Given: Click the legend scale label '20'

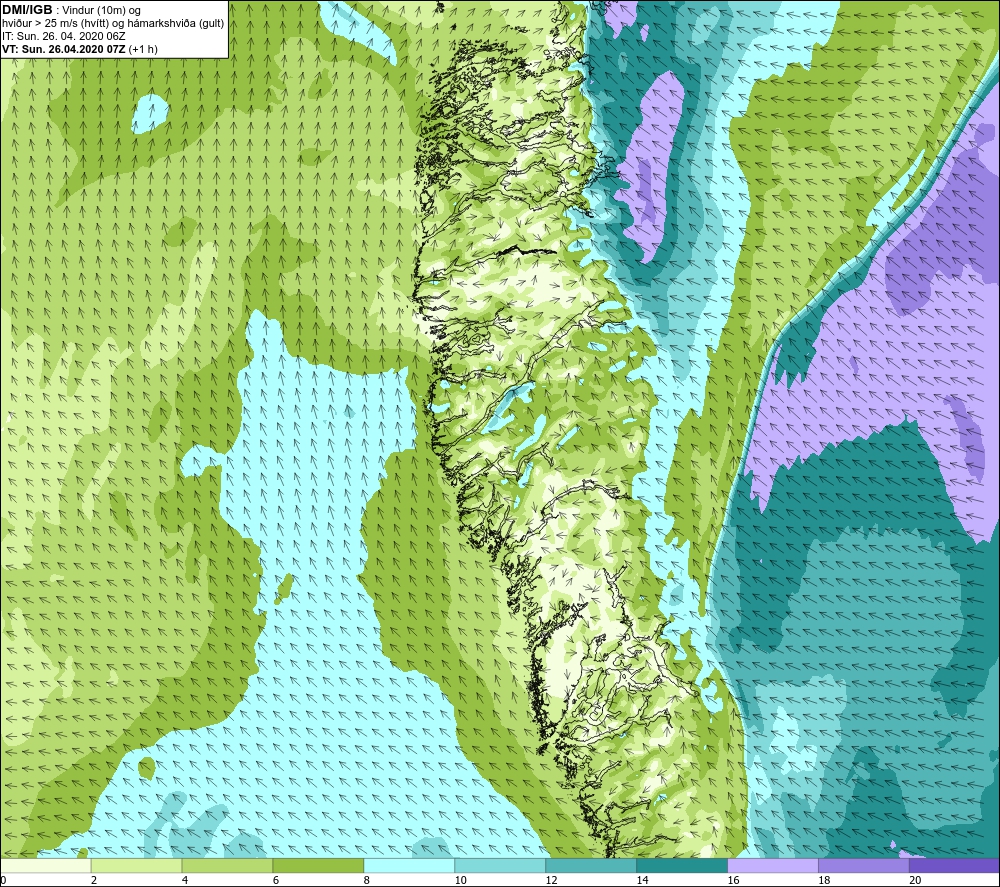Looking at the screenshot, I should (x=915, y=880).
